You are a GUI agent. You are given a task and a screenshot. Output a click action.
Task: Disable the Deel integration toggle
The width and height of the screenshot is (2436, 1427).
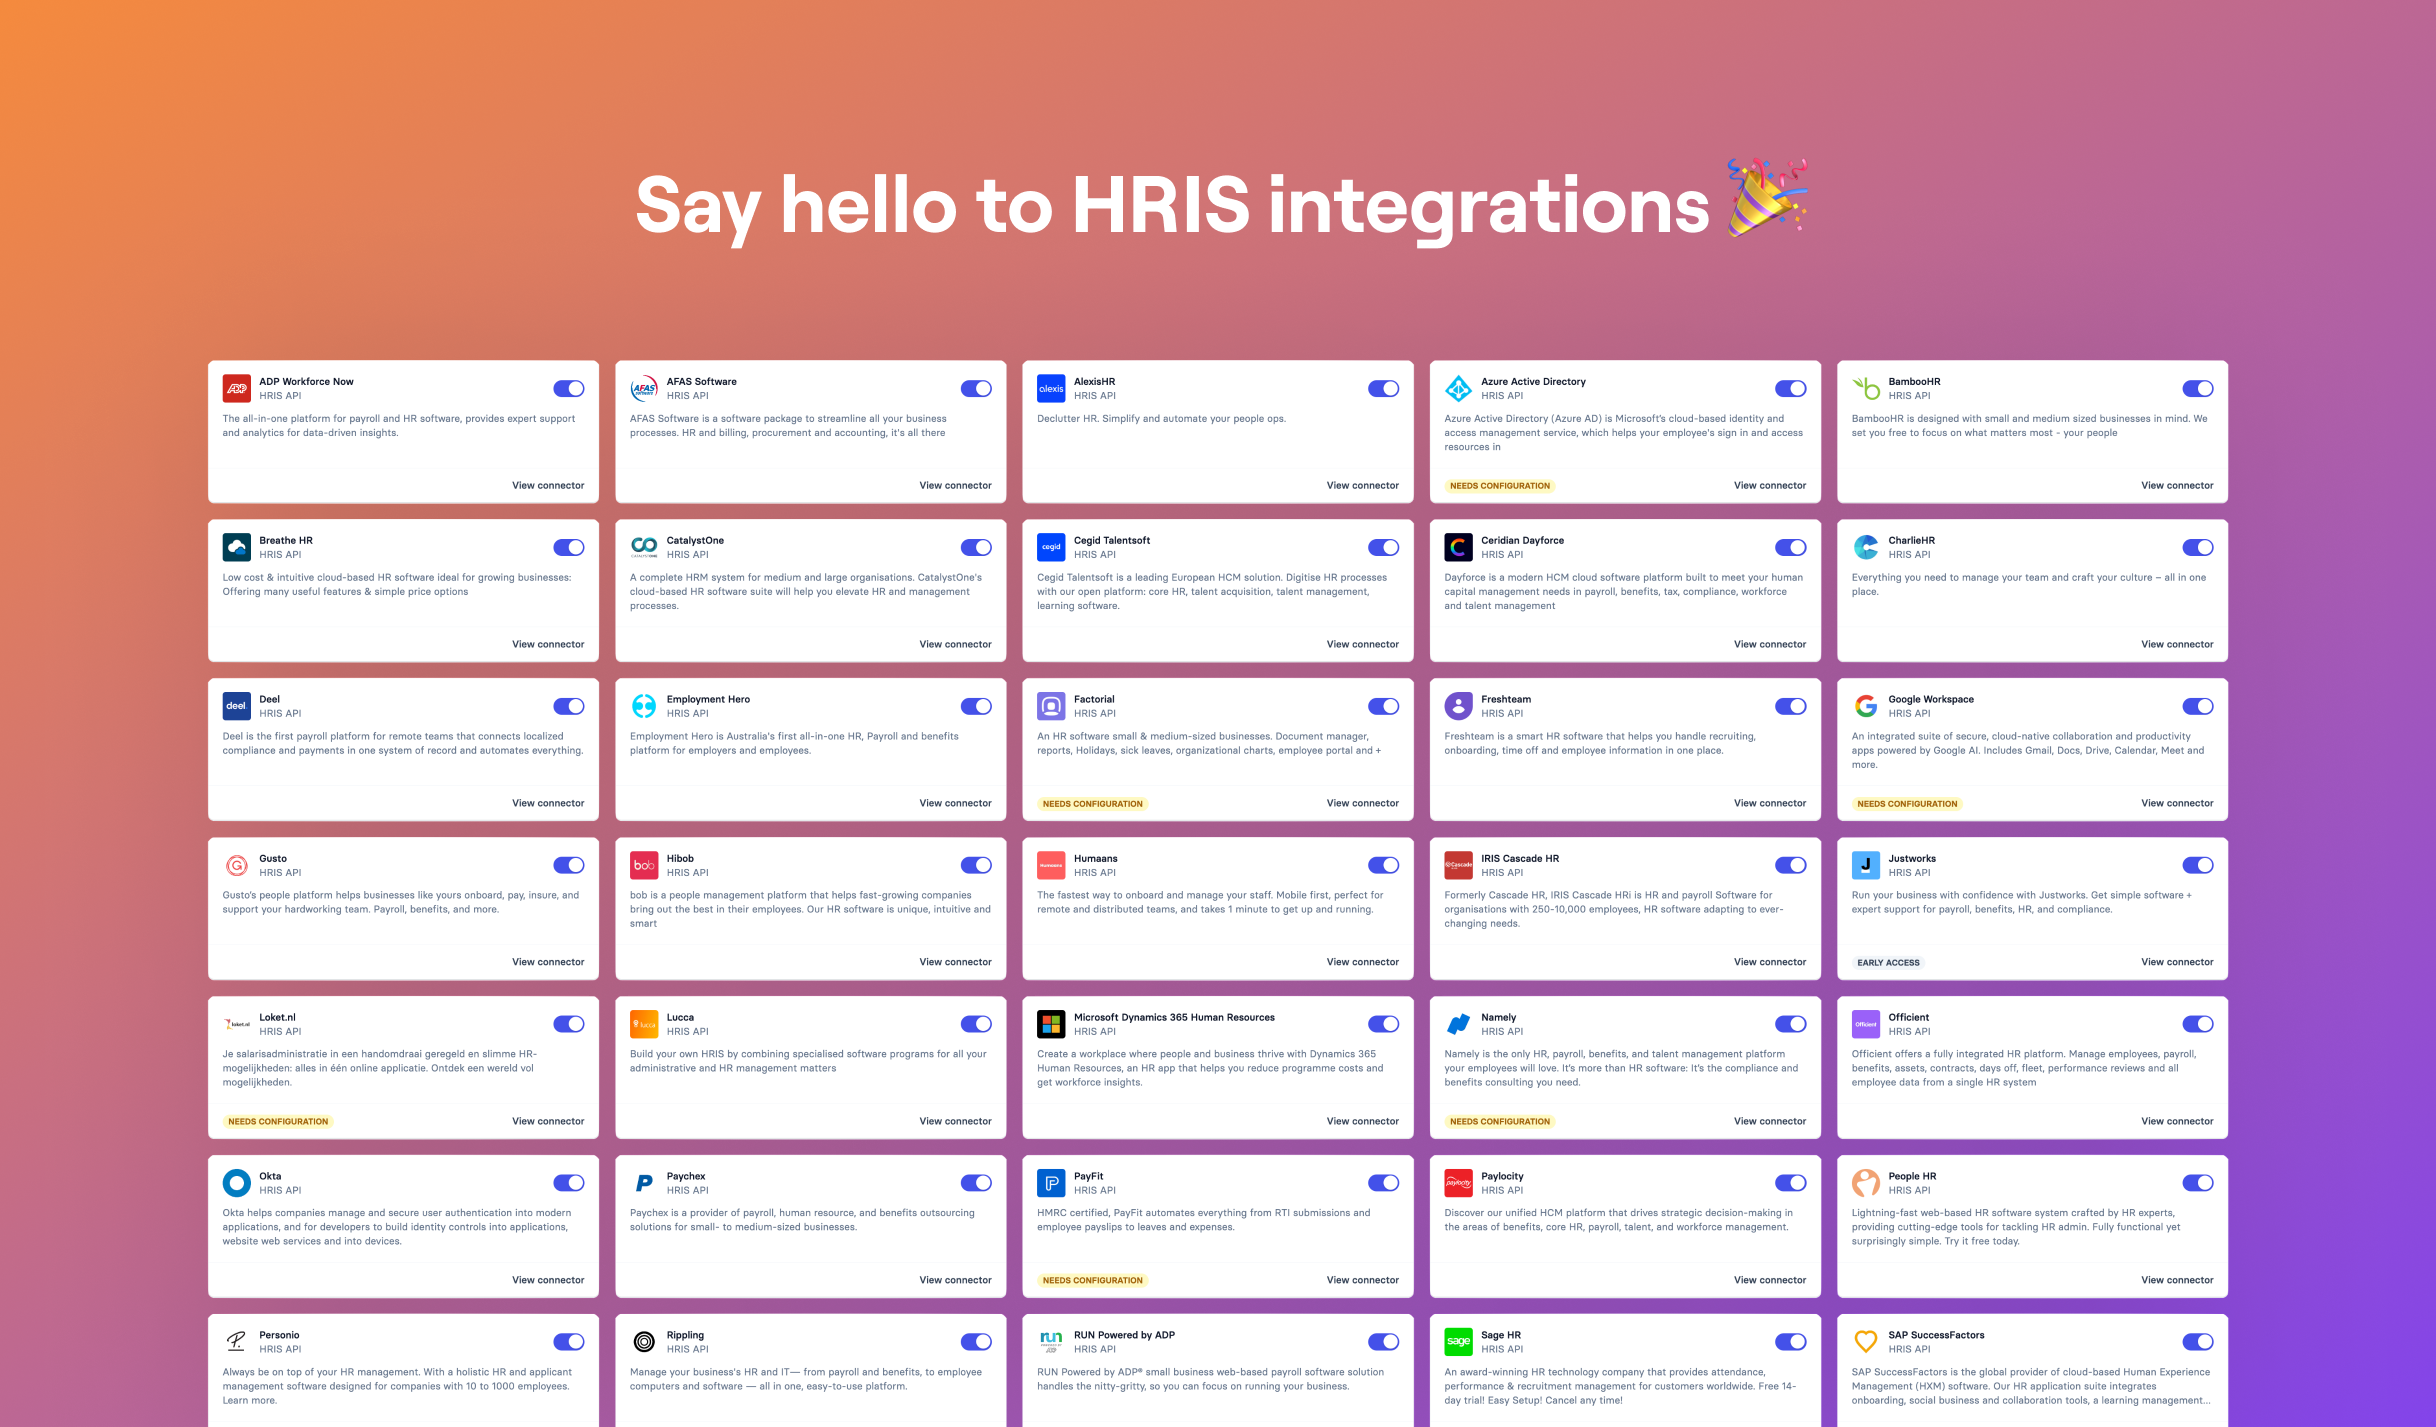click(569, 706)
